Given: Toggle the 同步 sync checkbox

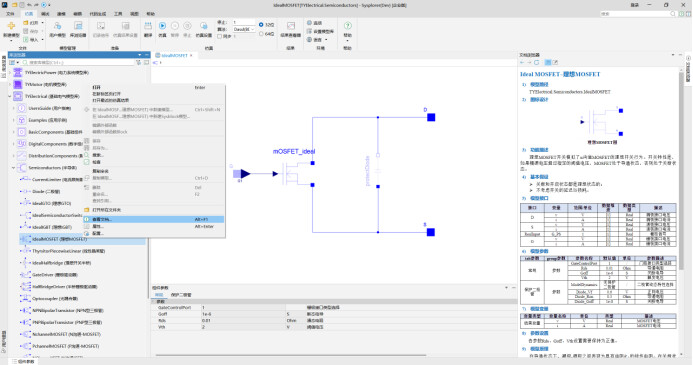Looking at the screenshot, I should click(x=220, y=36).
